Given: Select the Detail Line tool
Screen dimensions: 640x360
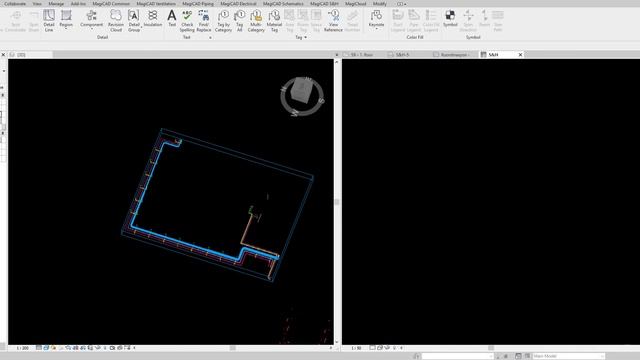Looking at the screenshot, I should [49, 21].
